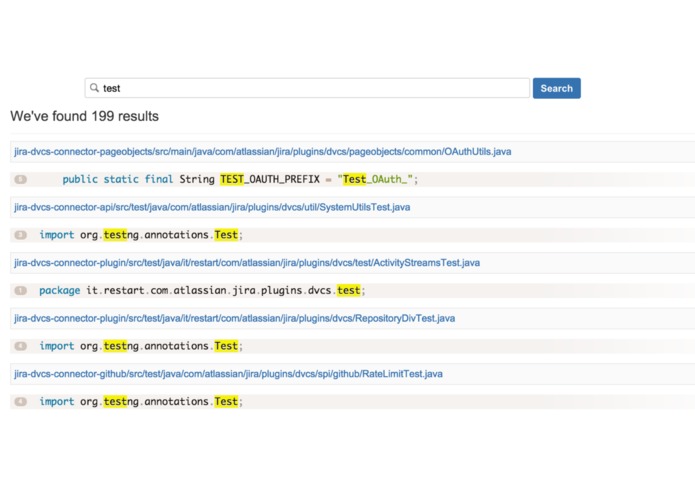This screenshot has width=695, height=494.
Task: Open the RateLimitTest.java file link
Action: (228, 374)
